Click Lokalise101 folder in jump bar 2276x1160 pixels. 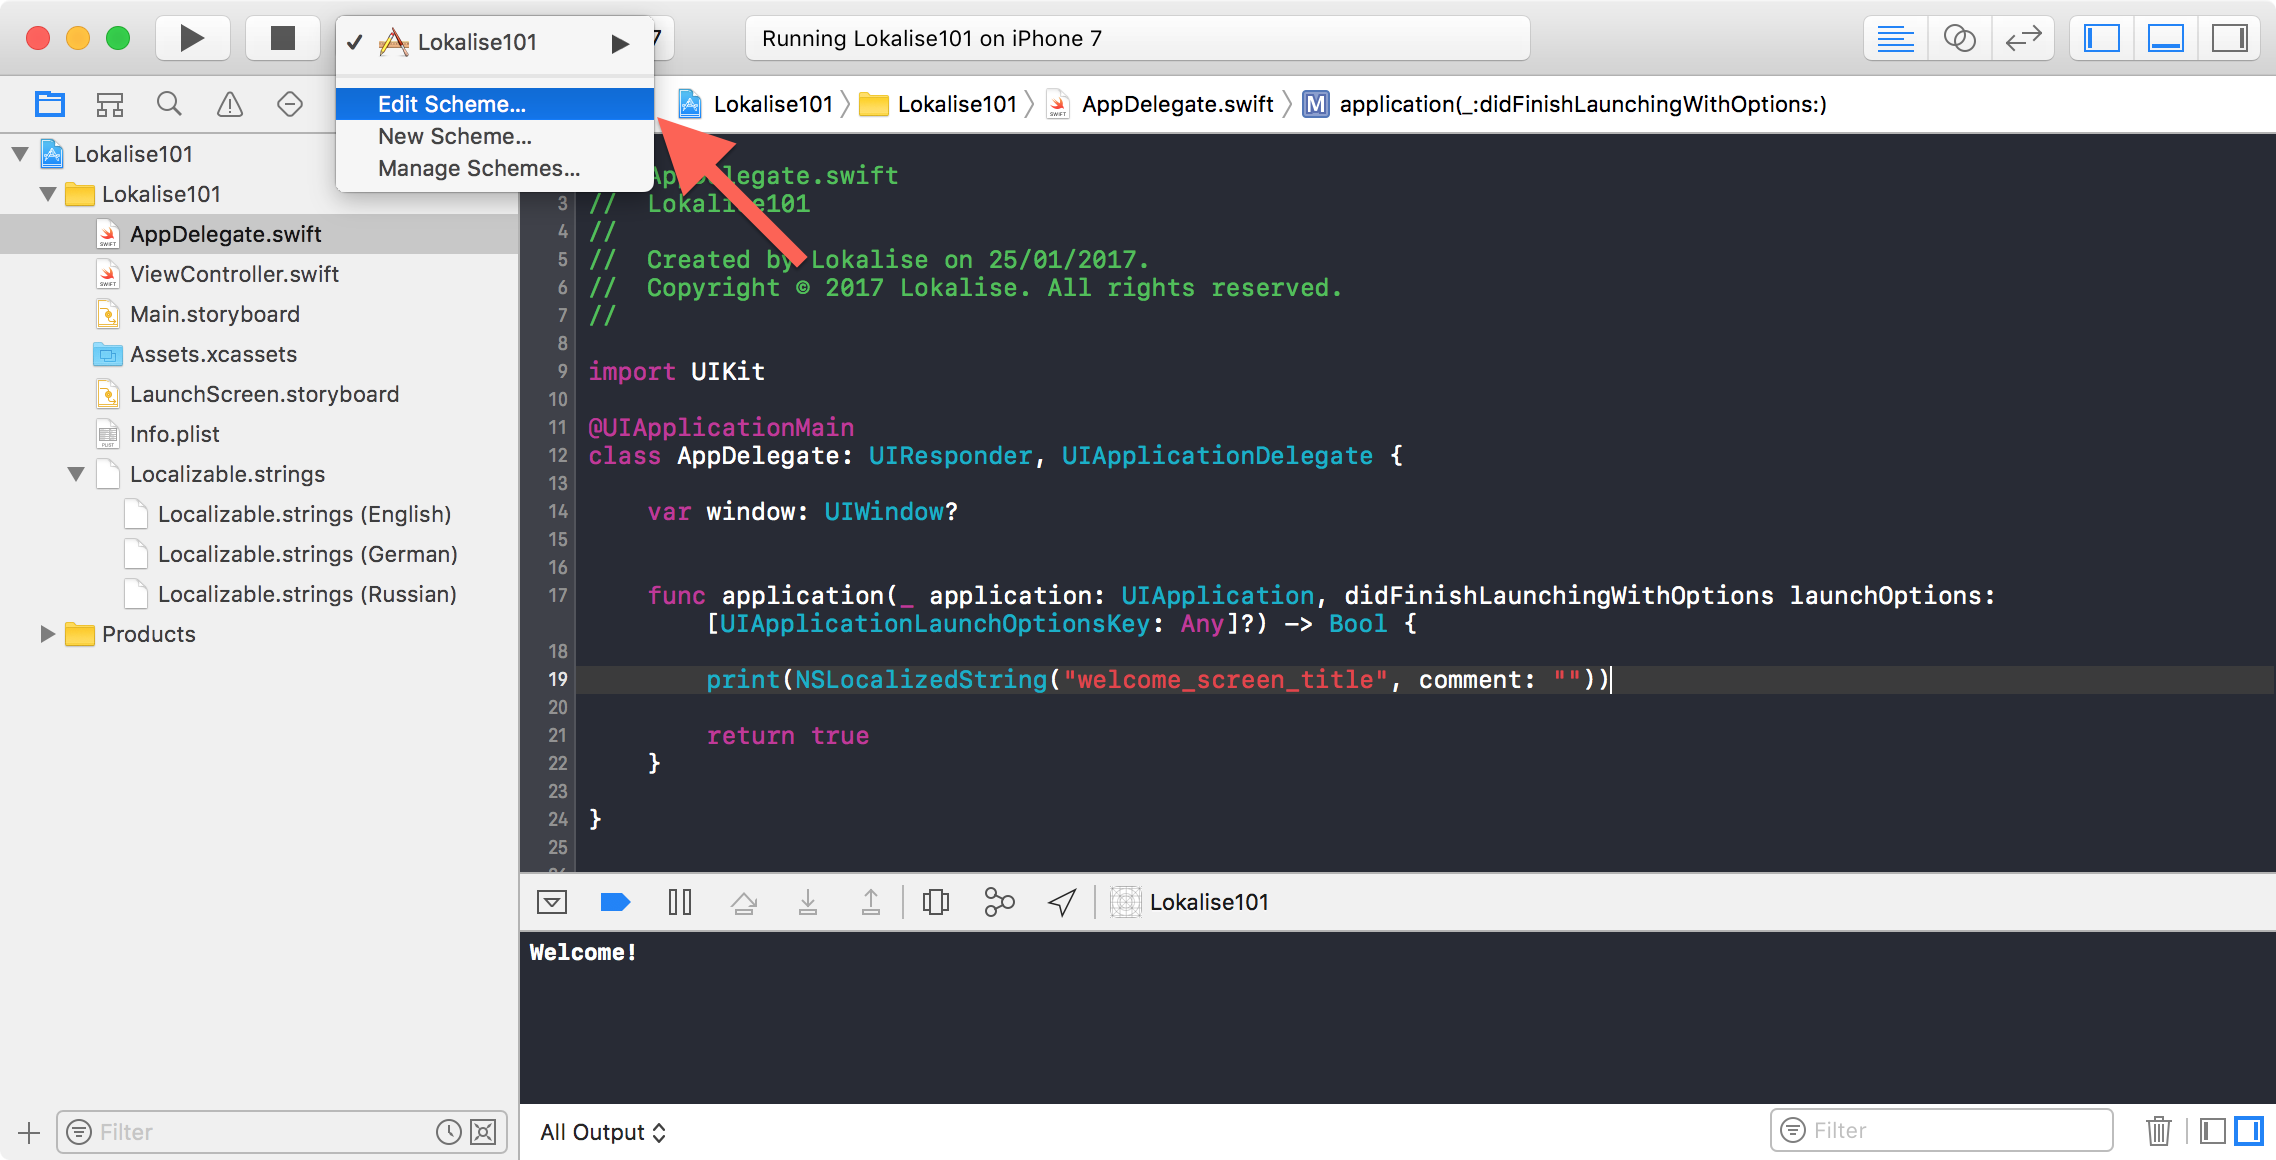[938, 104]
